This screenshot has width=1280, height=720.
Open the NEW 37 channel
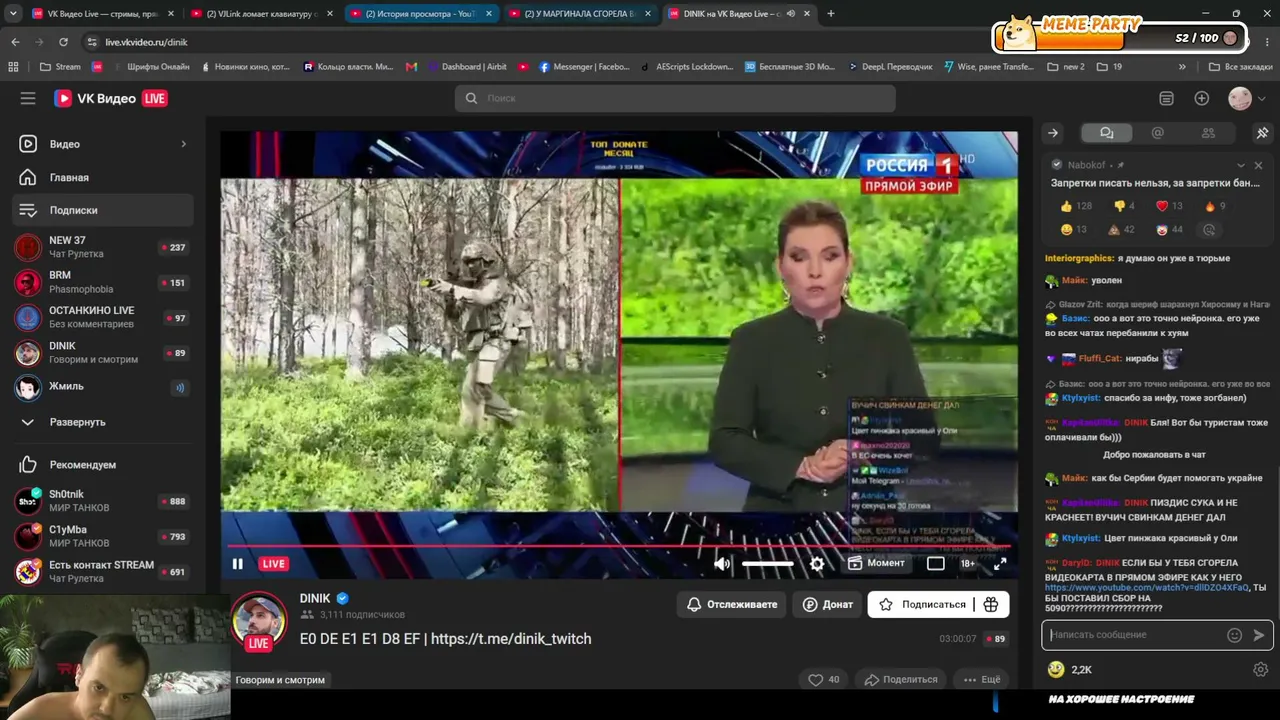pos(103,247)
